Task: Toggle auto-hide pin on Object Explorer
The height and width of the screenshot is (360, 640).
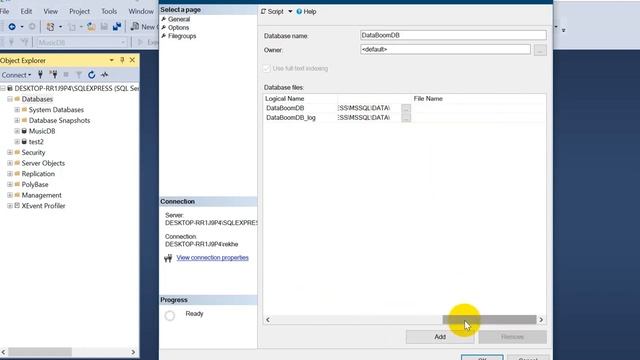Action: point(122,60)
